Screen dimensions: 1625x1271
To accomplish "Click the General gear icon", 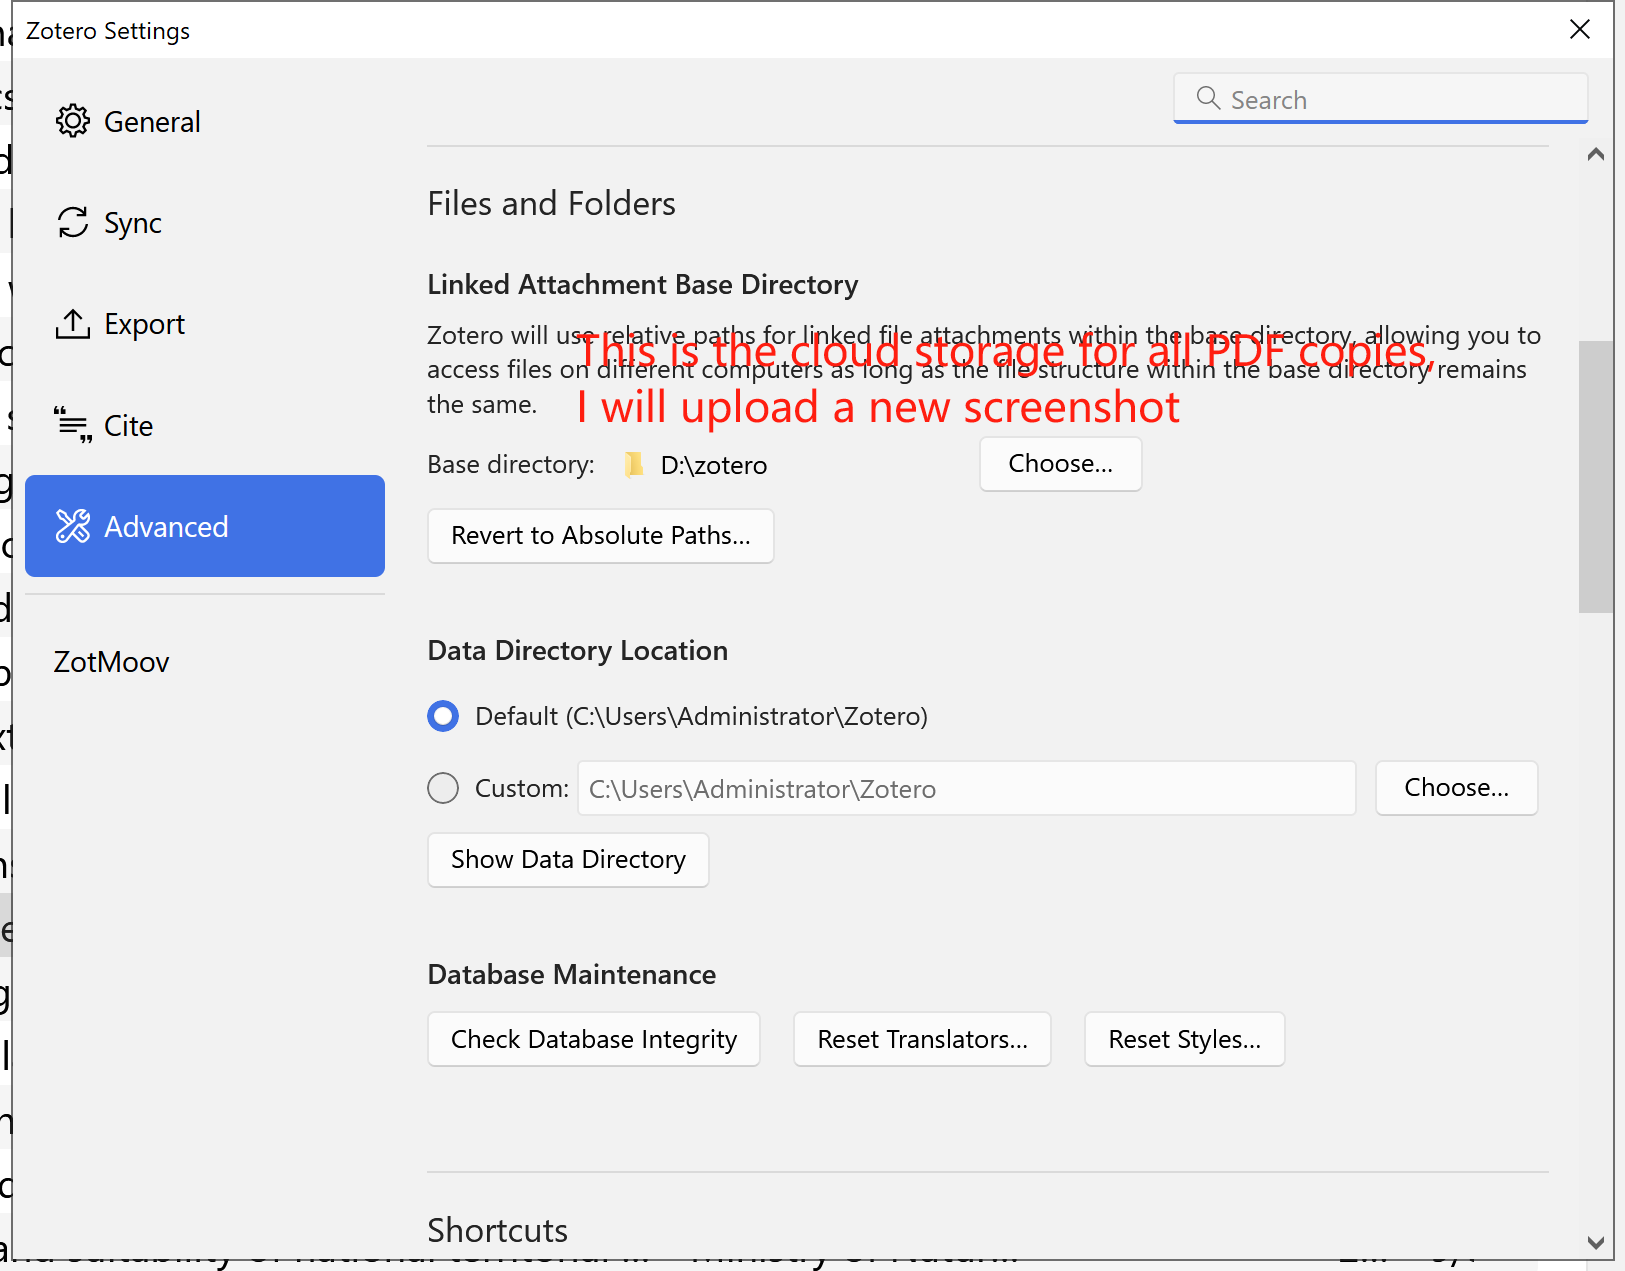I will [72, 121].
